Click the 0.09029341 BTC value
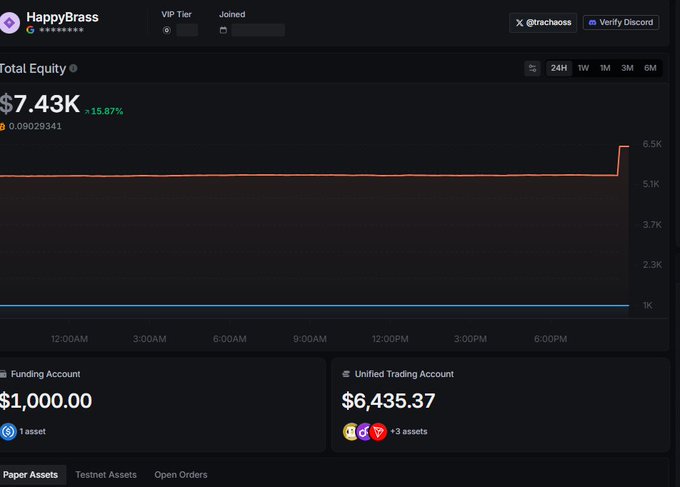 point(35,126)
